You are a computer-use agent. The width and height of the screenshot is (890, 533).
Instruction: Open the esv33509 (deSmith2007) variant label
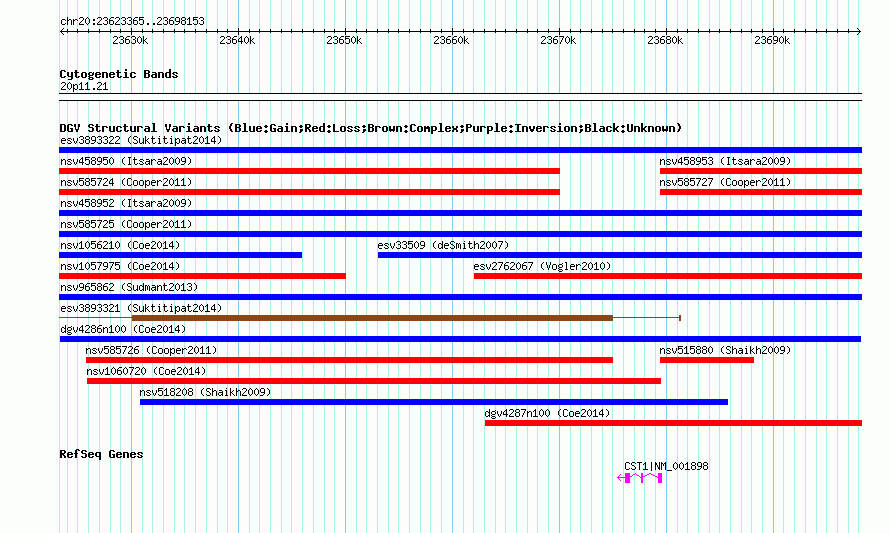tap(443, 245)
